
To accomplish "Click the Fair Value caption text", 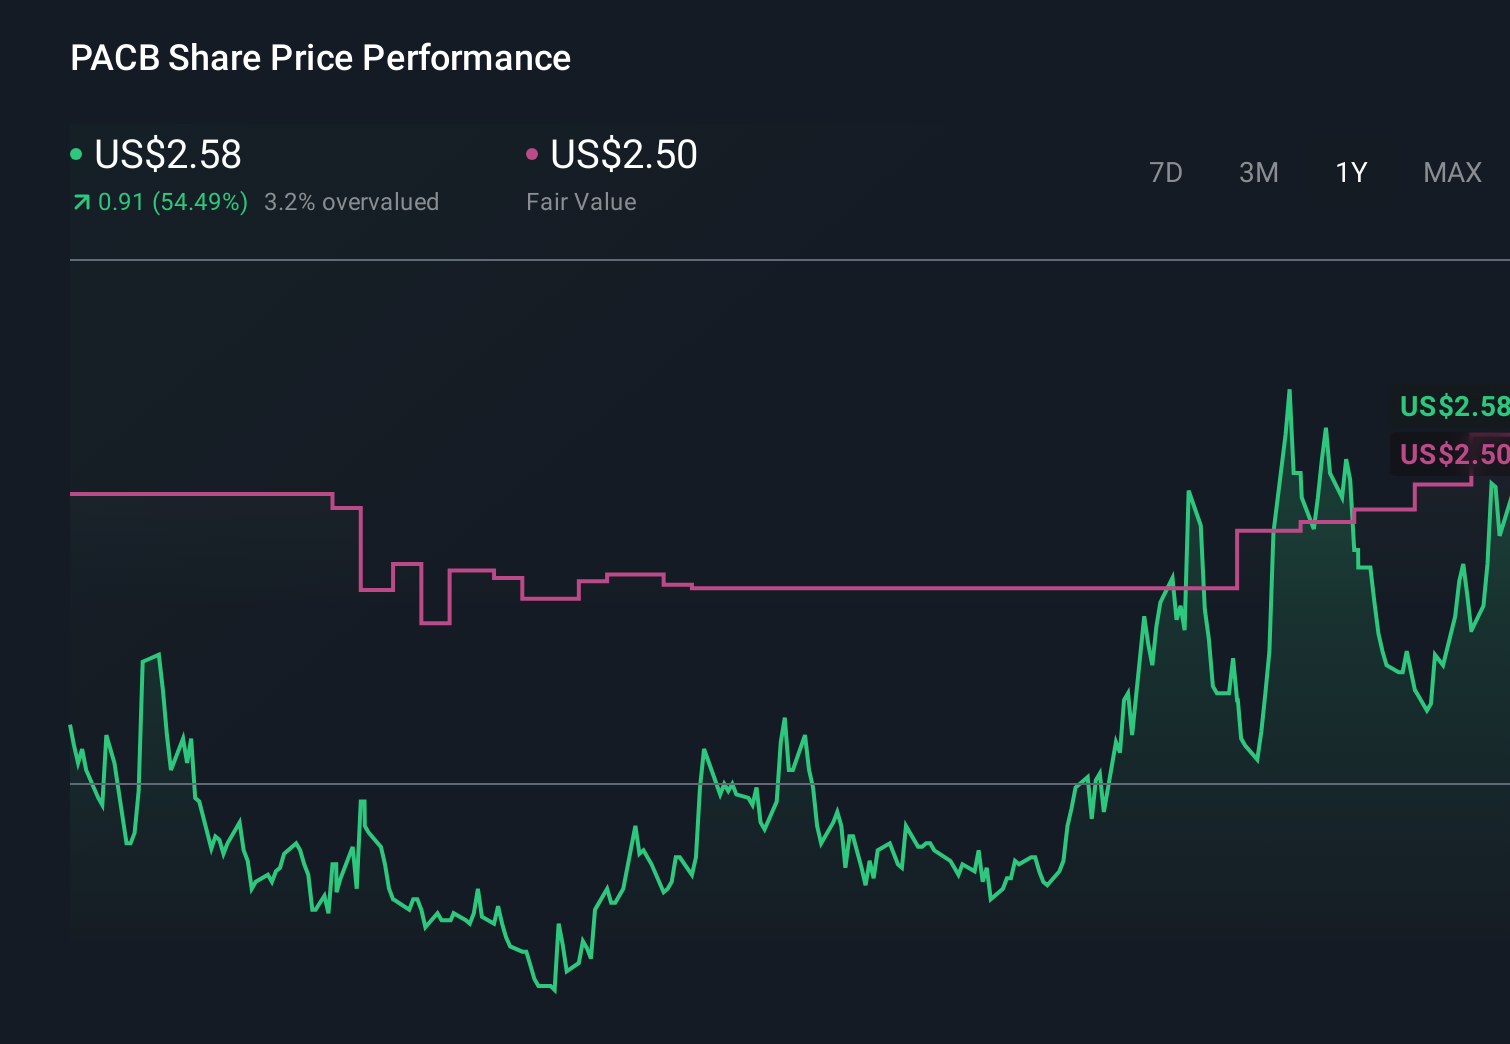I will (x=581, y=201).
